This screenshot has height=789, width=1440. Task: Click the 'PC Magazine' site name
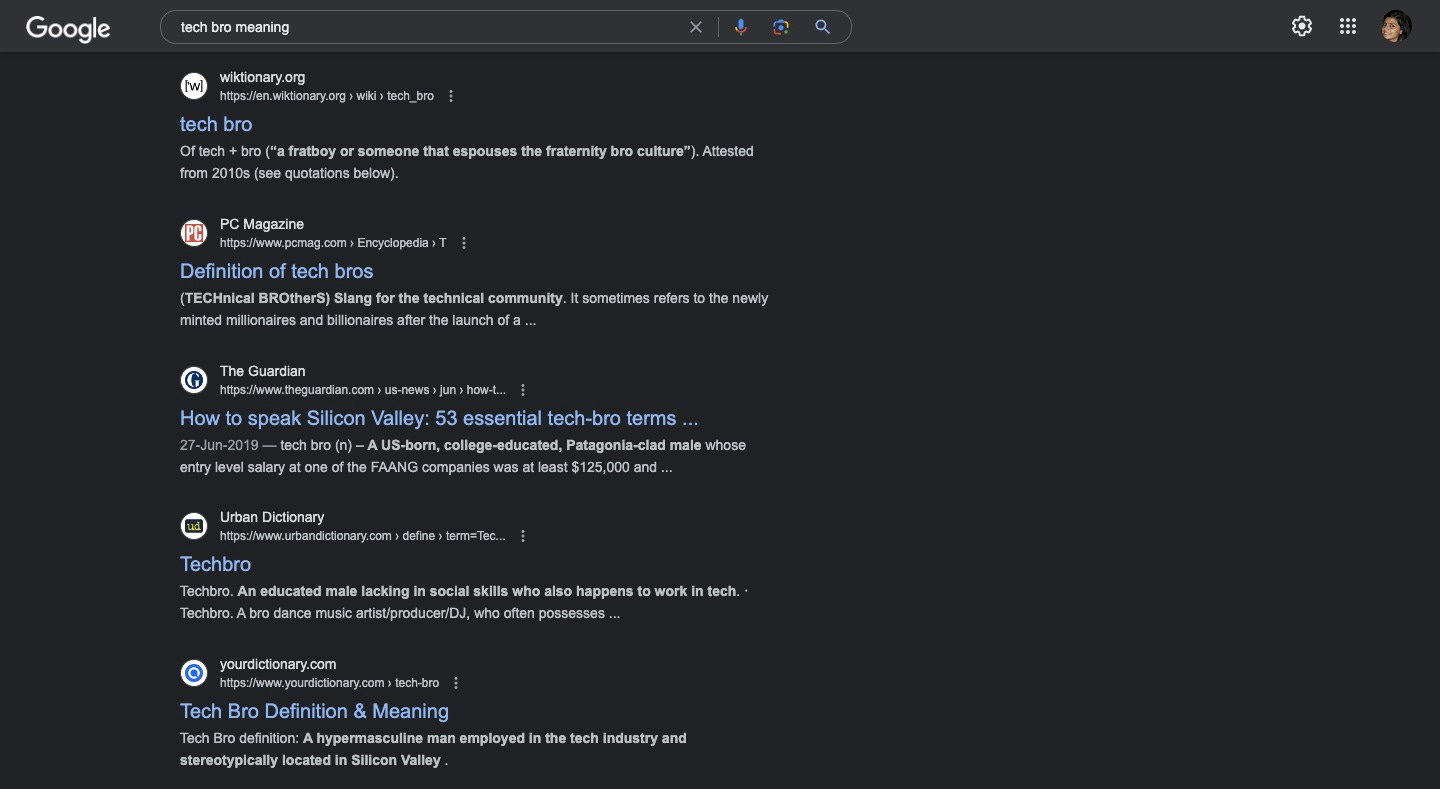[x=262, y=224]
